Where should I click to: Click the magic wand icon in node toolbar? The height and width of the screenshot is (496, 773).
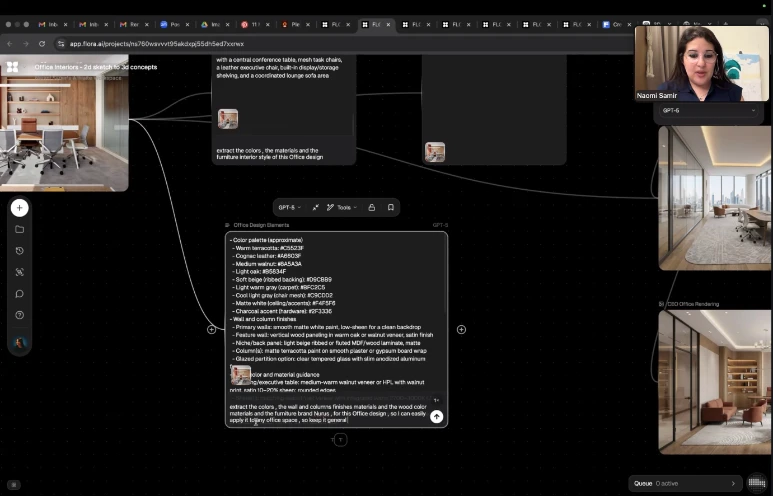[315, 208]
